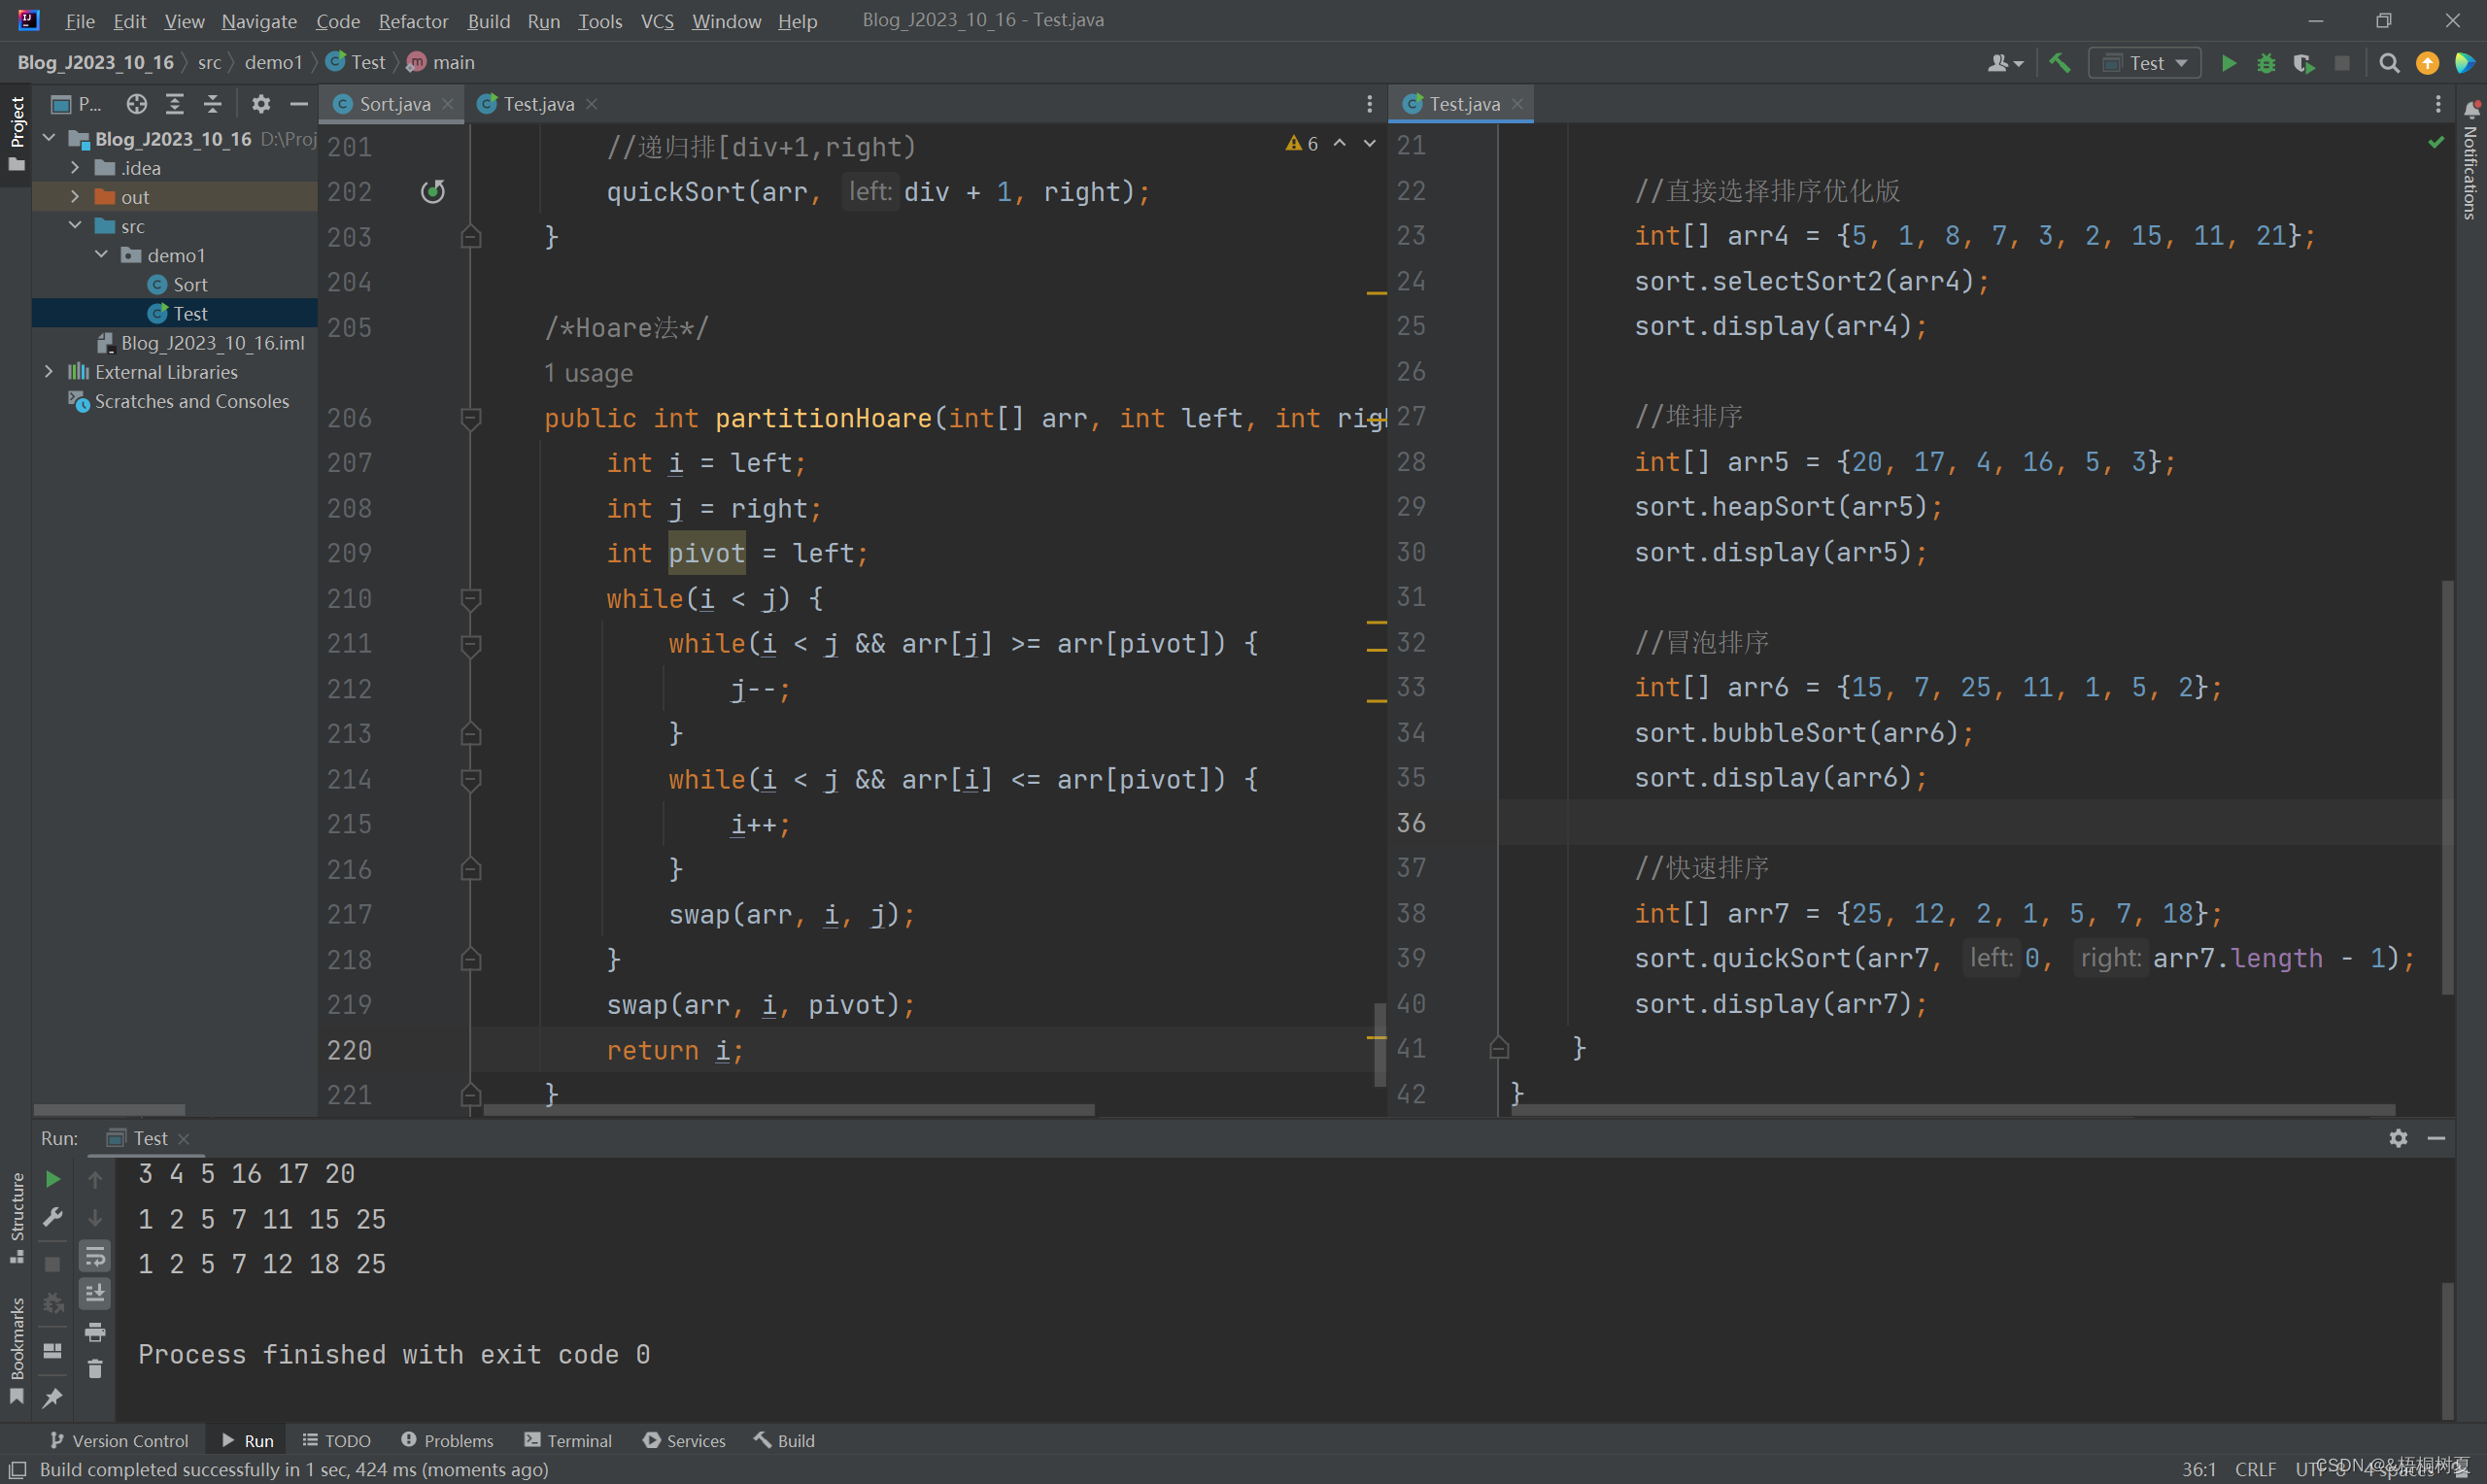This screenshot has width=2487, height=1484.
Task: Open the Services tool window
Action: tap(685, 1440)
